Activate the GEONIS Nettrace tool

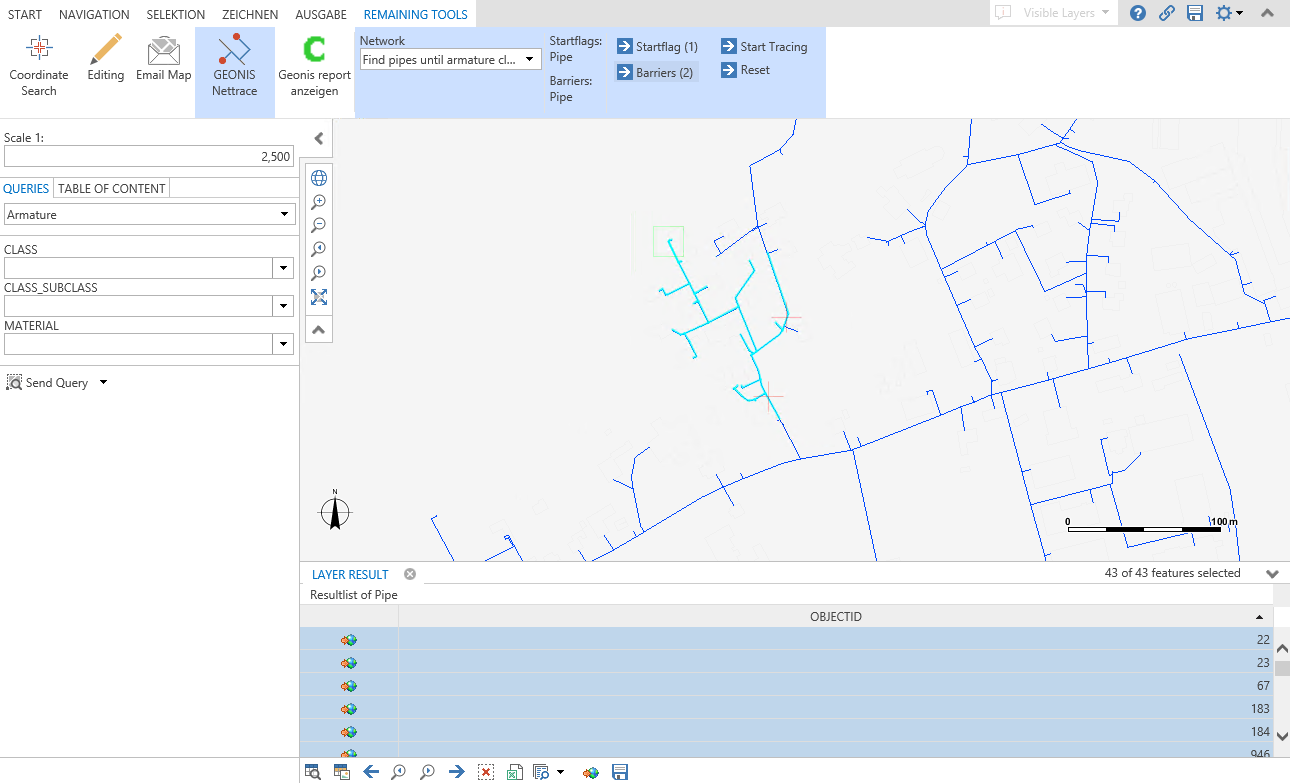[234, 63]
